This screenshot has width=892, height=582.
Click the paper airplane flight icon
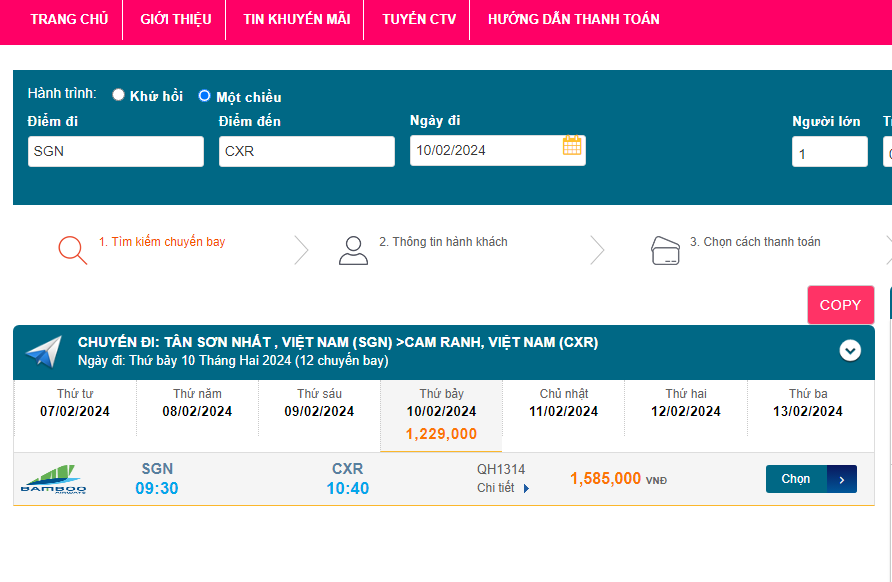coord(44,351)
